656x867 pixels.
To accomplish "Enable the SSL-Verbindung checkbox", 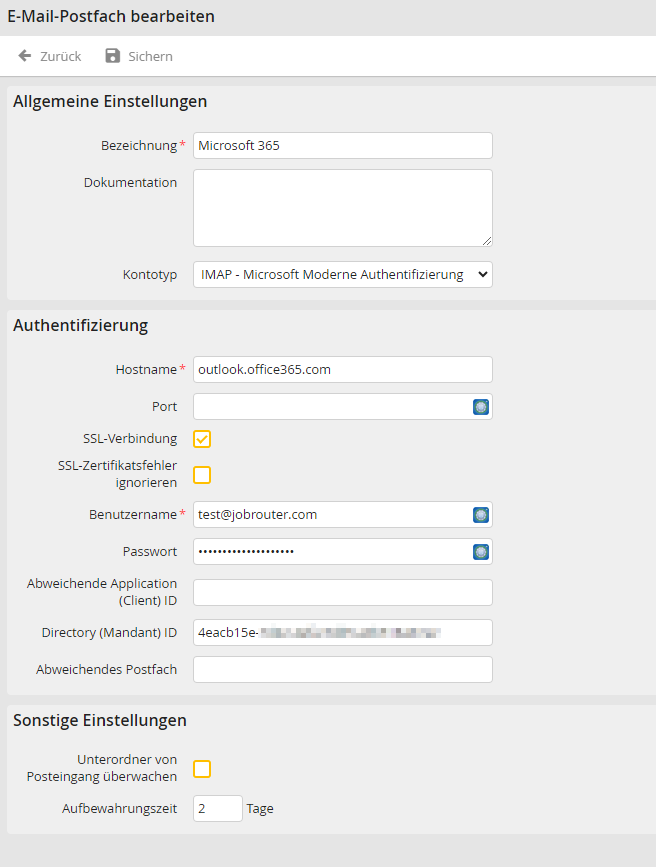I will pos(201,437).
